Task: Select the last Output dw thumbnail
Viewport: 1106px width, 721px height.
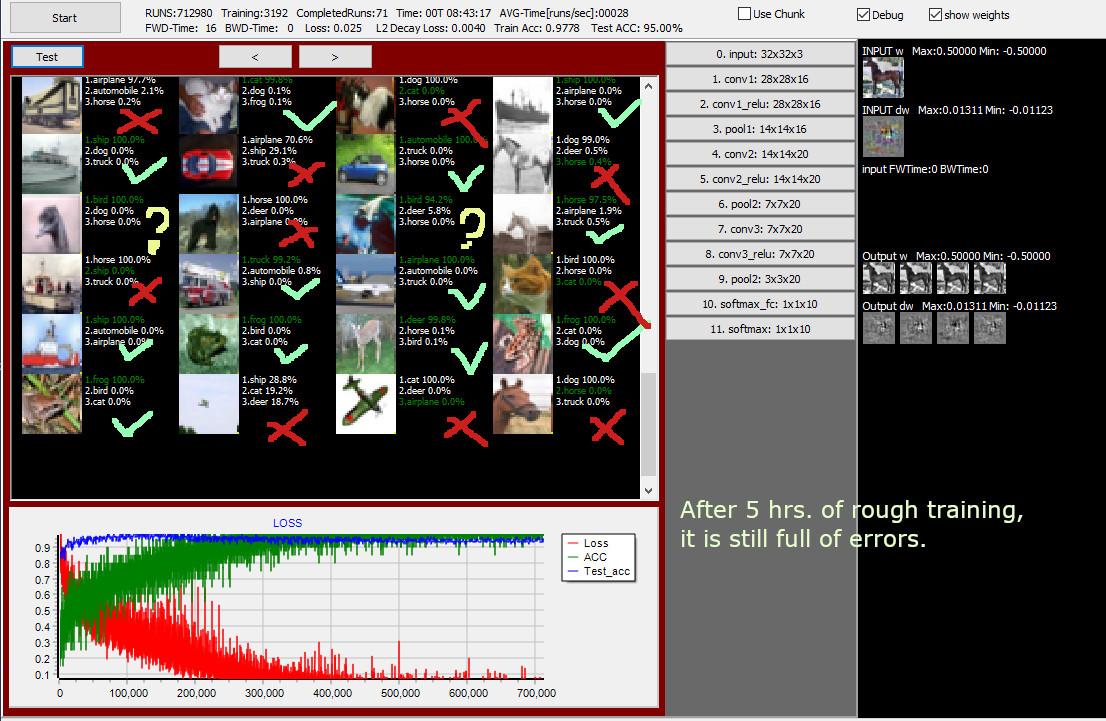Action: (x=990, y=328)
